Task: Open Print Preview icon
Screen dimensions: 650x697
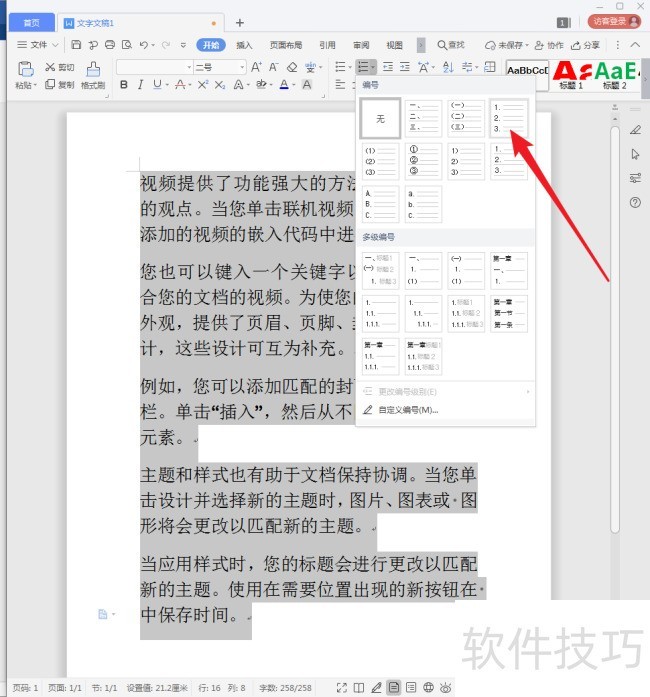Action: point(127,44)
